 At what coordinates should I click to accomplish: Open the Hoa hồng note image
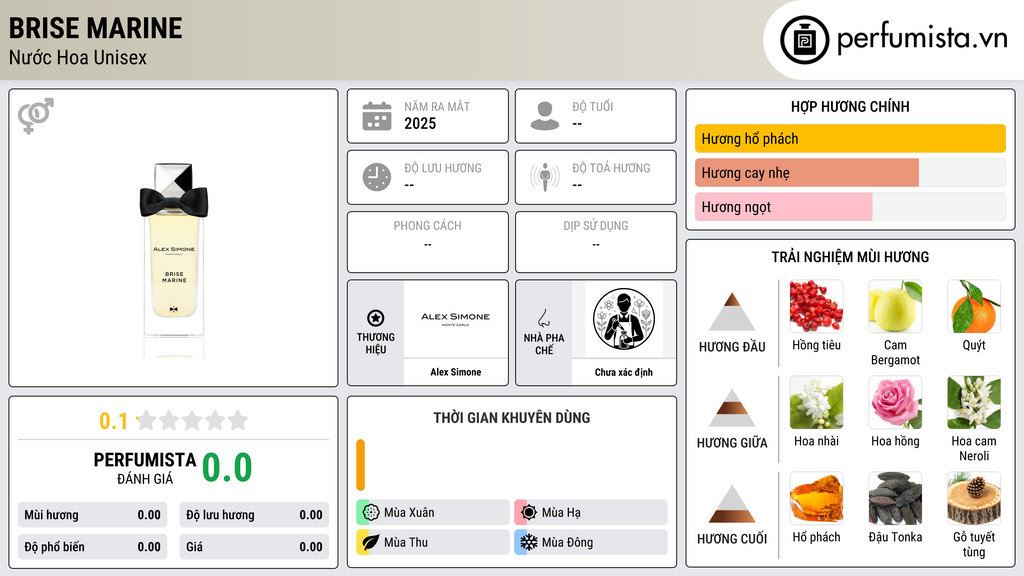pyautogui.click(x=895, y=402)
